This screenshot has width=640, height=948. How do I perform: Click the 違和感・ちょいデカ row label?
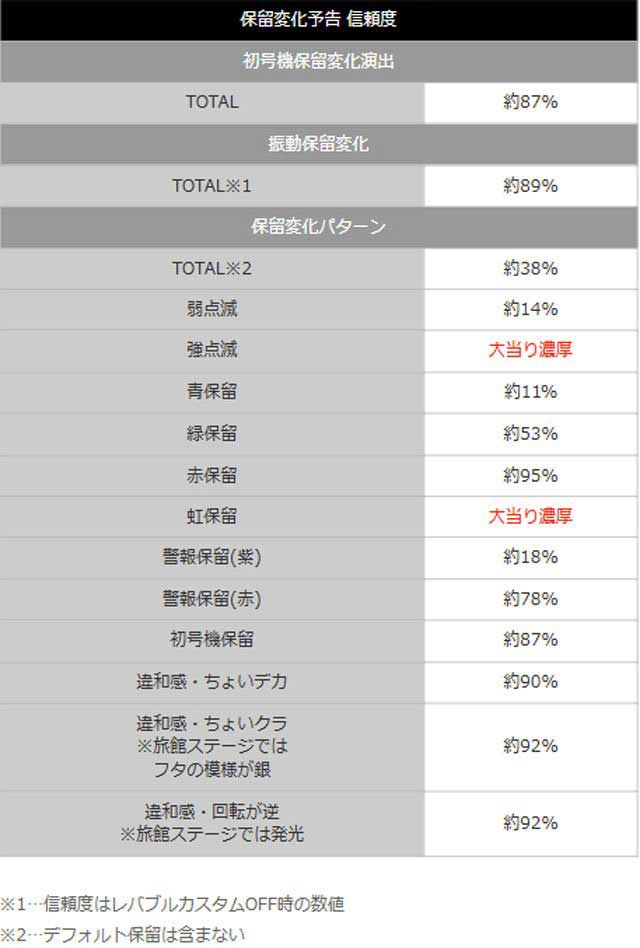(x=211, y=681)
